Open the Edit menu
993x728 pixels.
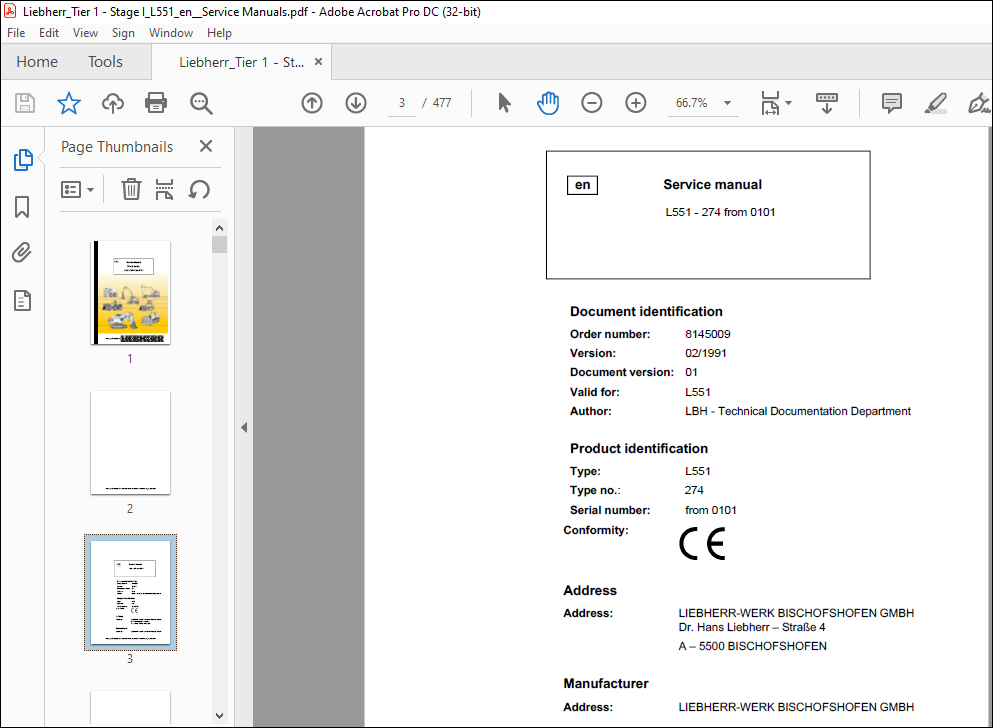tap(49, 33)
